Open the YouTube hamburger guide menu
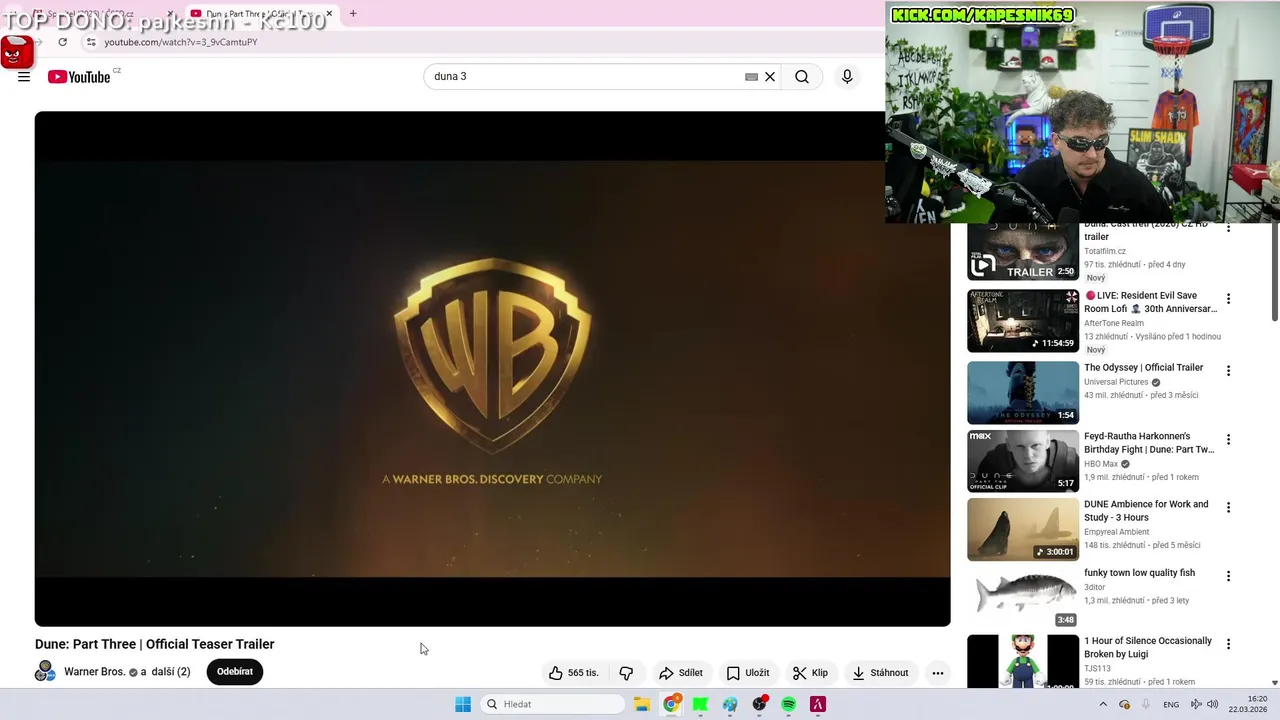Viewport: 1280px width, 720px height. point(24,77)
